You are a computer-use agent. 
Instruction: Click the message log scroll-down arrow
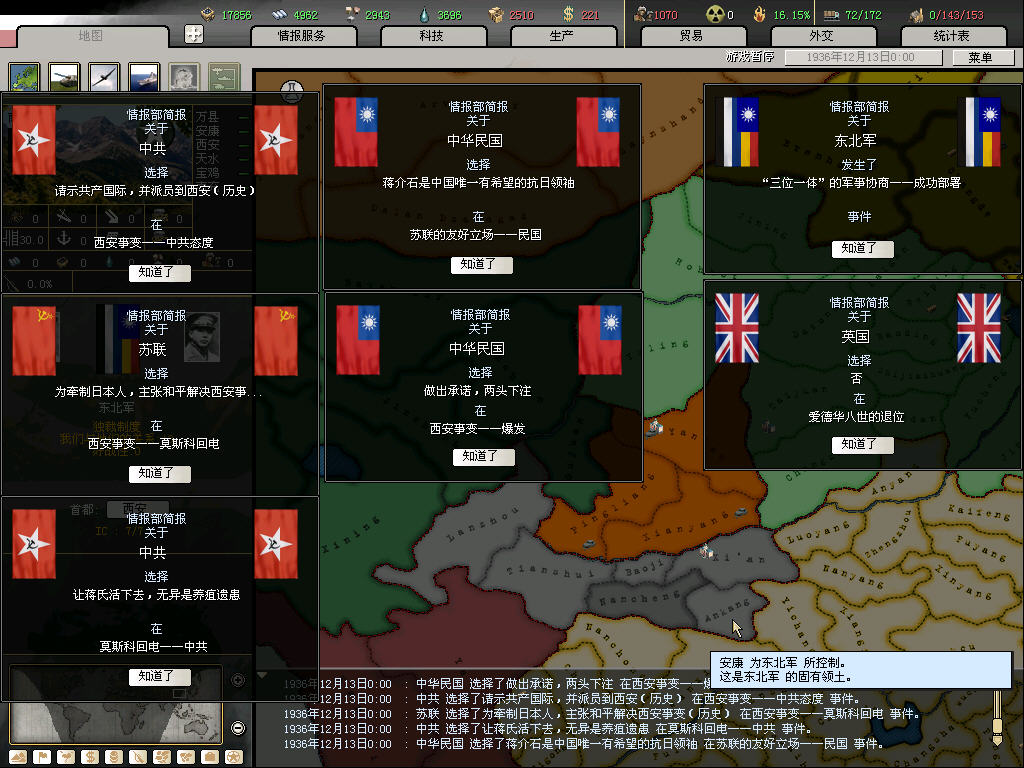(x=997, y=741)
